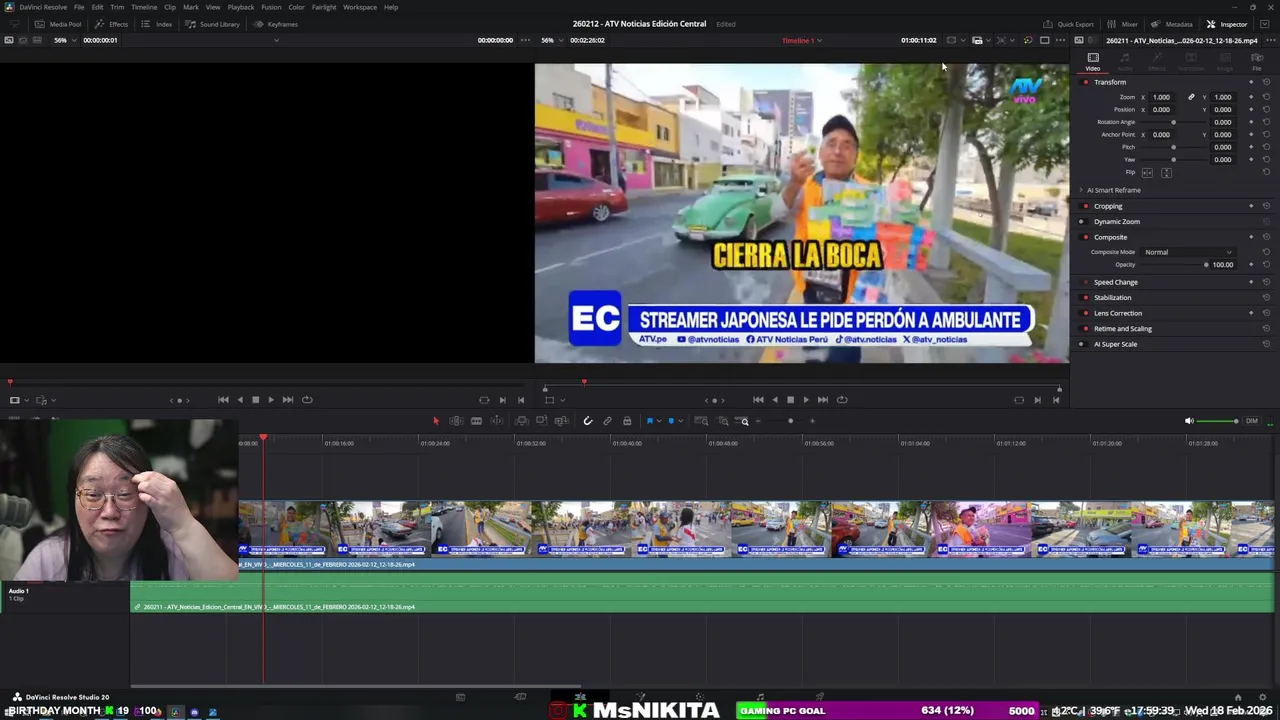
Task: Toggle the DIM audio button
Action: pos(1251,421)
